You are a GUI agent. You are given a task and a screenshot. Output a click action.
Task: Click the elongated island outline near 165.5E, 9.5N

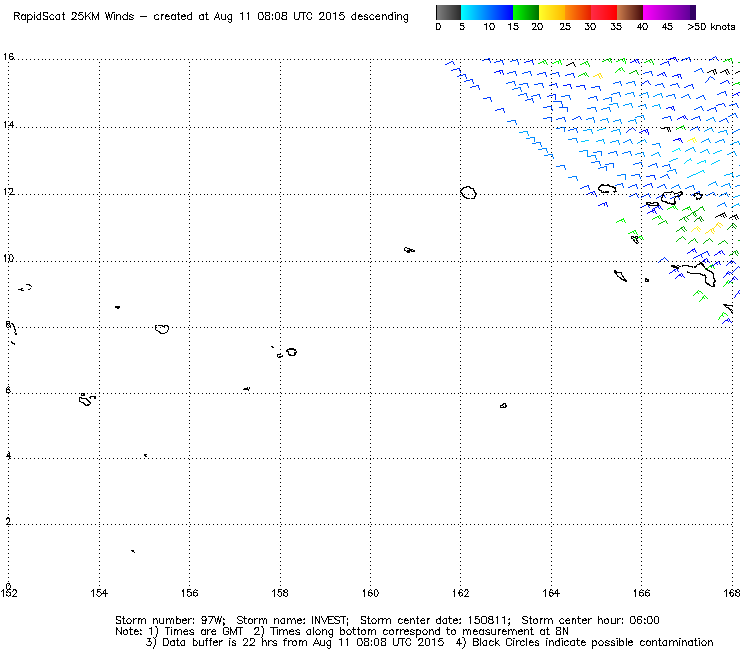point(620,276)
